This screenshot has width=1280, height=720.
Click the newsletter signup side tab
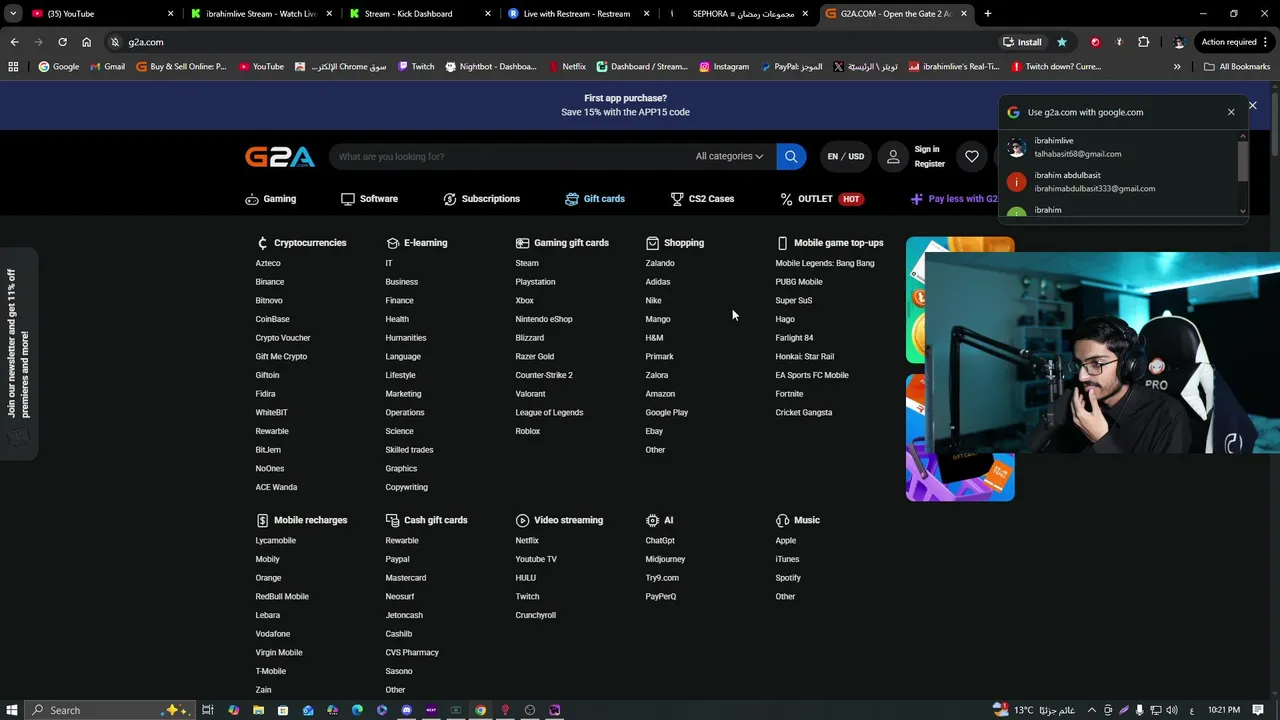pos(18,352)
